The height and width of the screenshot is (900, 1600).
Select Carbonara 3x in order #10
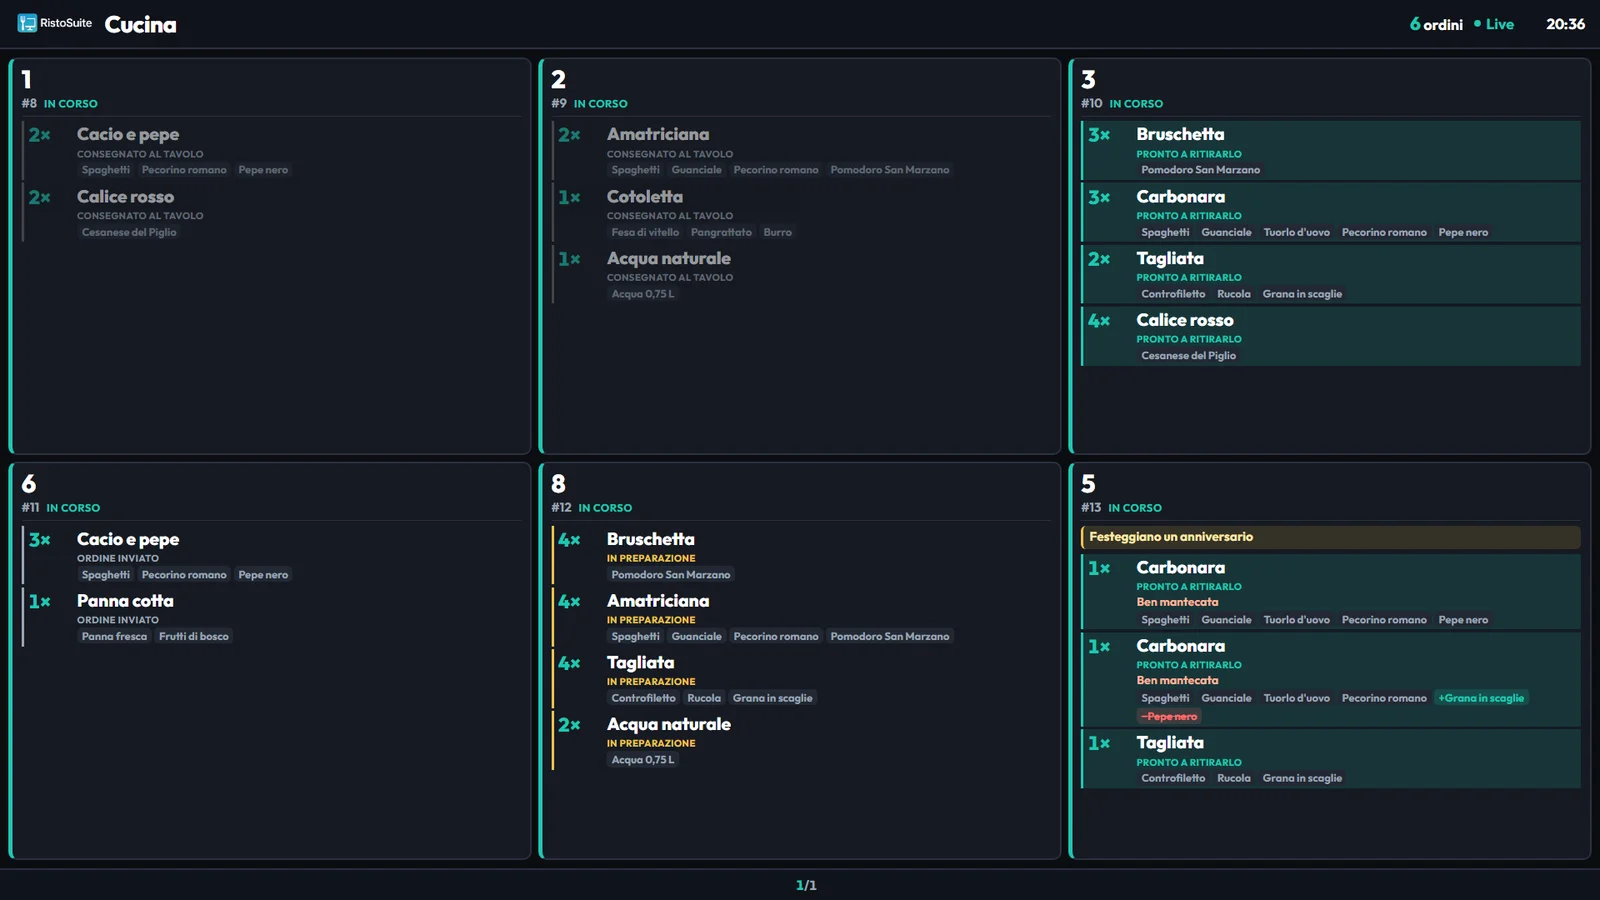[1331, 212]
